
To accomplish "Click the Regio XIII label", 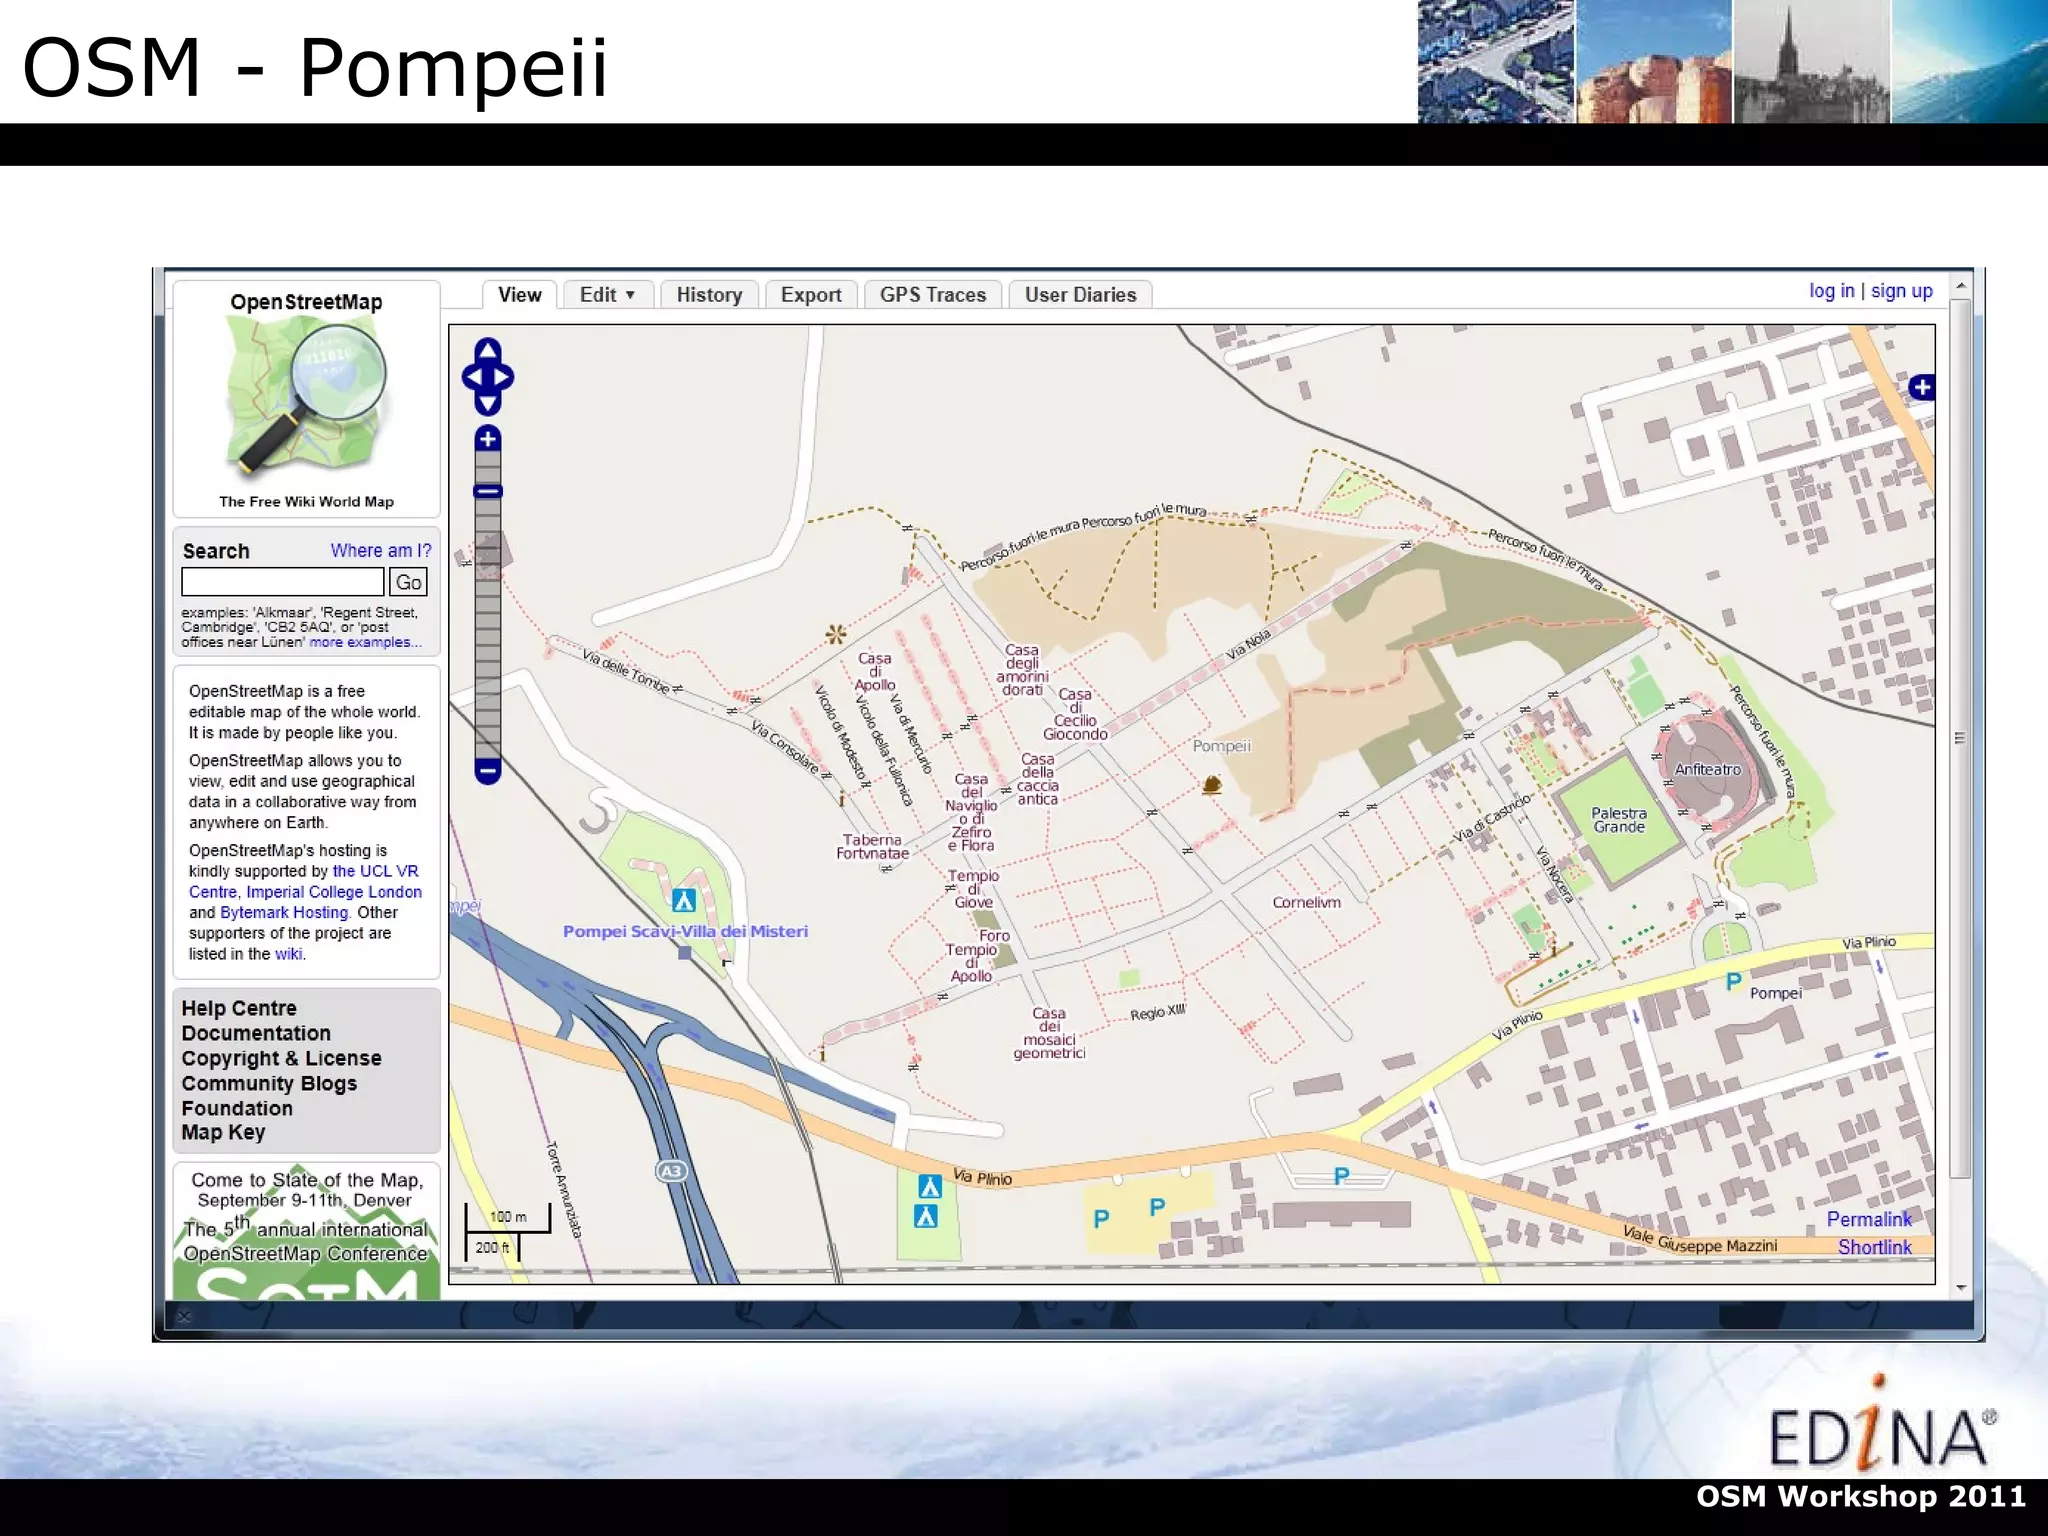I will coord(1157,1013).
